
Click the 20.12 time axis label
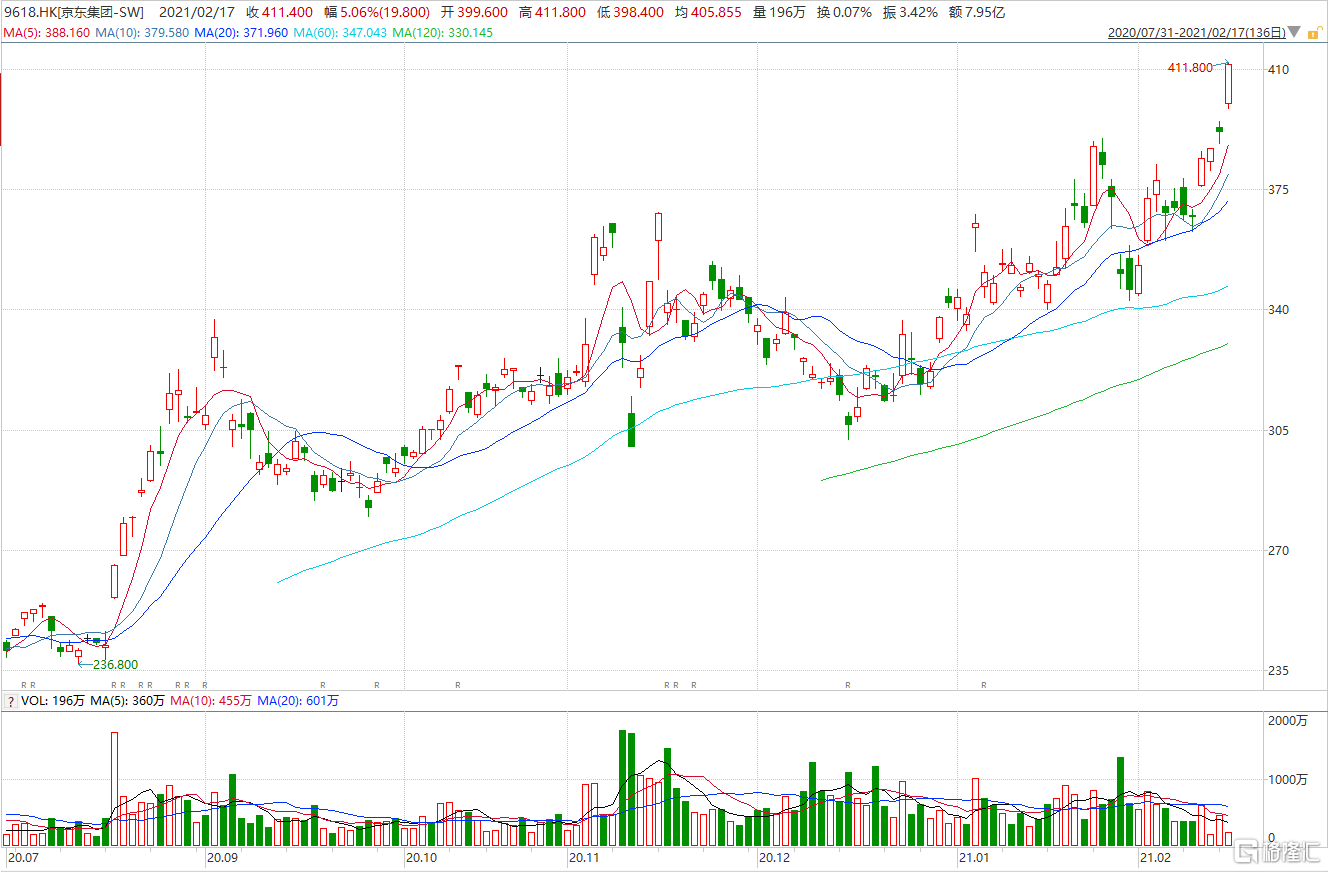pyautogui.click(x=774, y=858)
